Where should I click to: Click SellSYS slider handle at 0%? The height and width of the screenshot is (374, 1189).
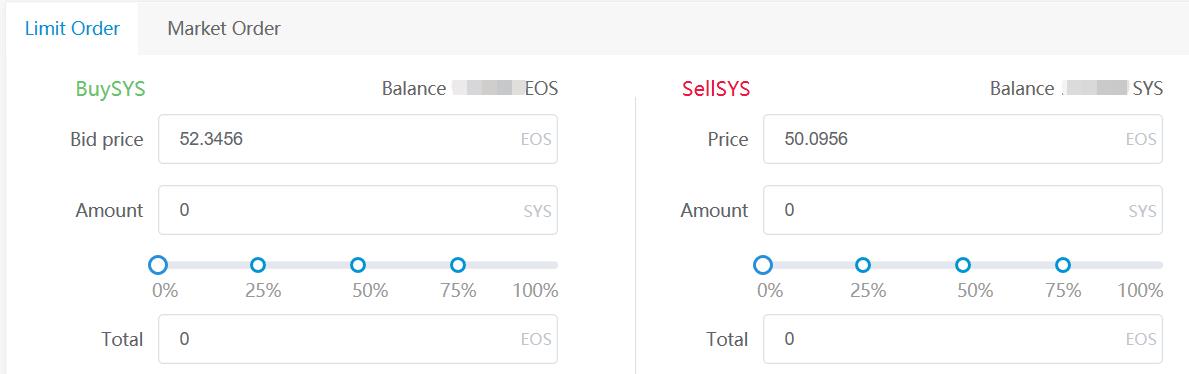tap(763, 265)
